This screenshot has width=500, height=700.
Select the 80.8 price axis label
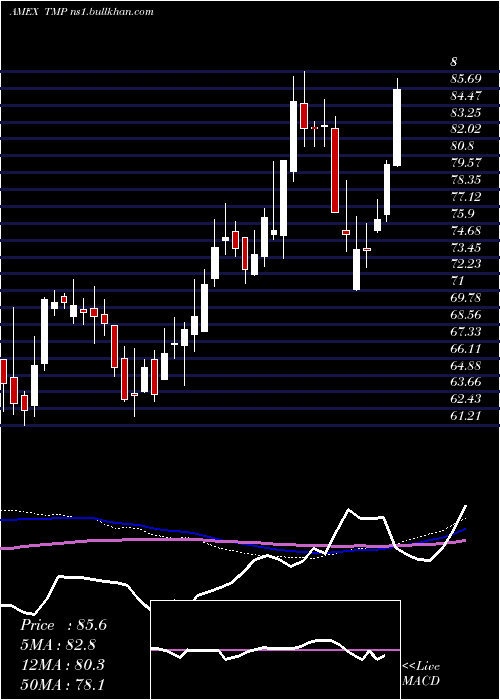tap(462, 146)
